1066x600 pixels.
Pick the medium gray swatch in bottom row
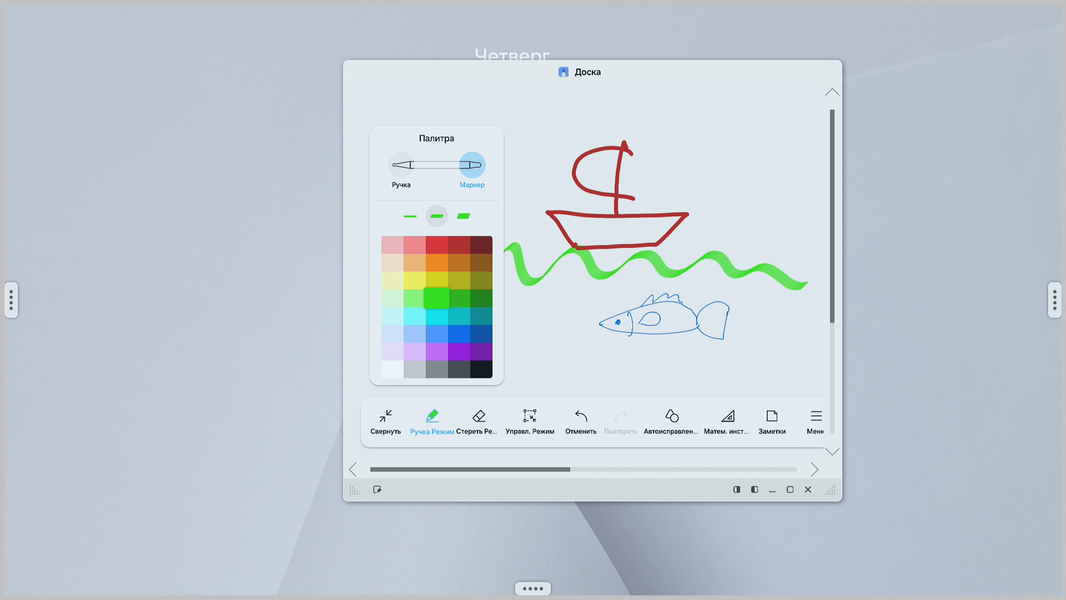pyautogui.click(x=436, y=369)
